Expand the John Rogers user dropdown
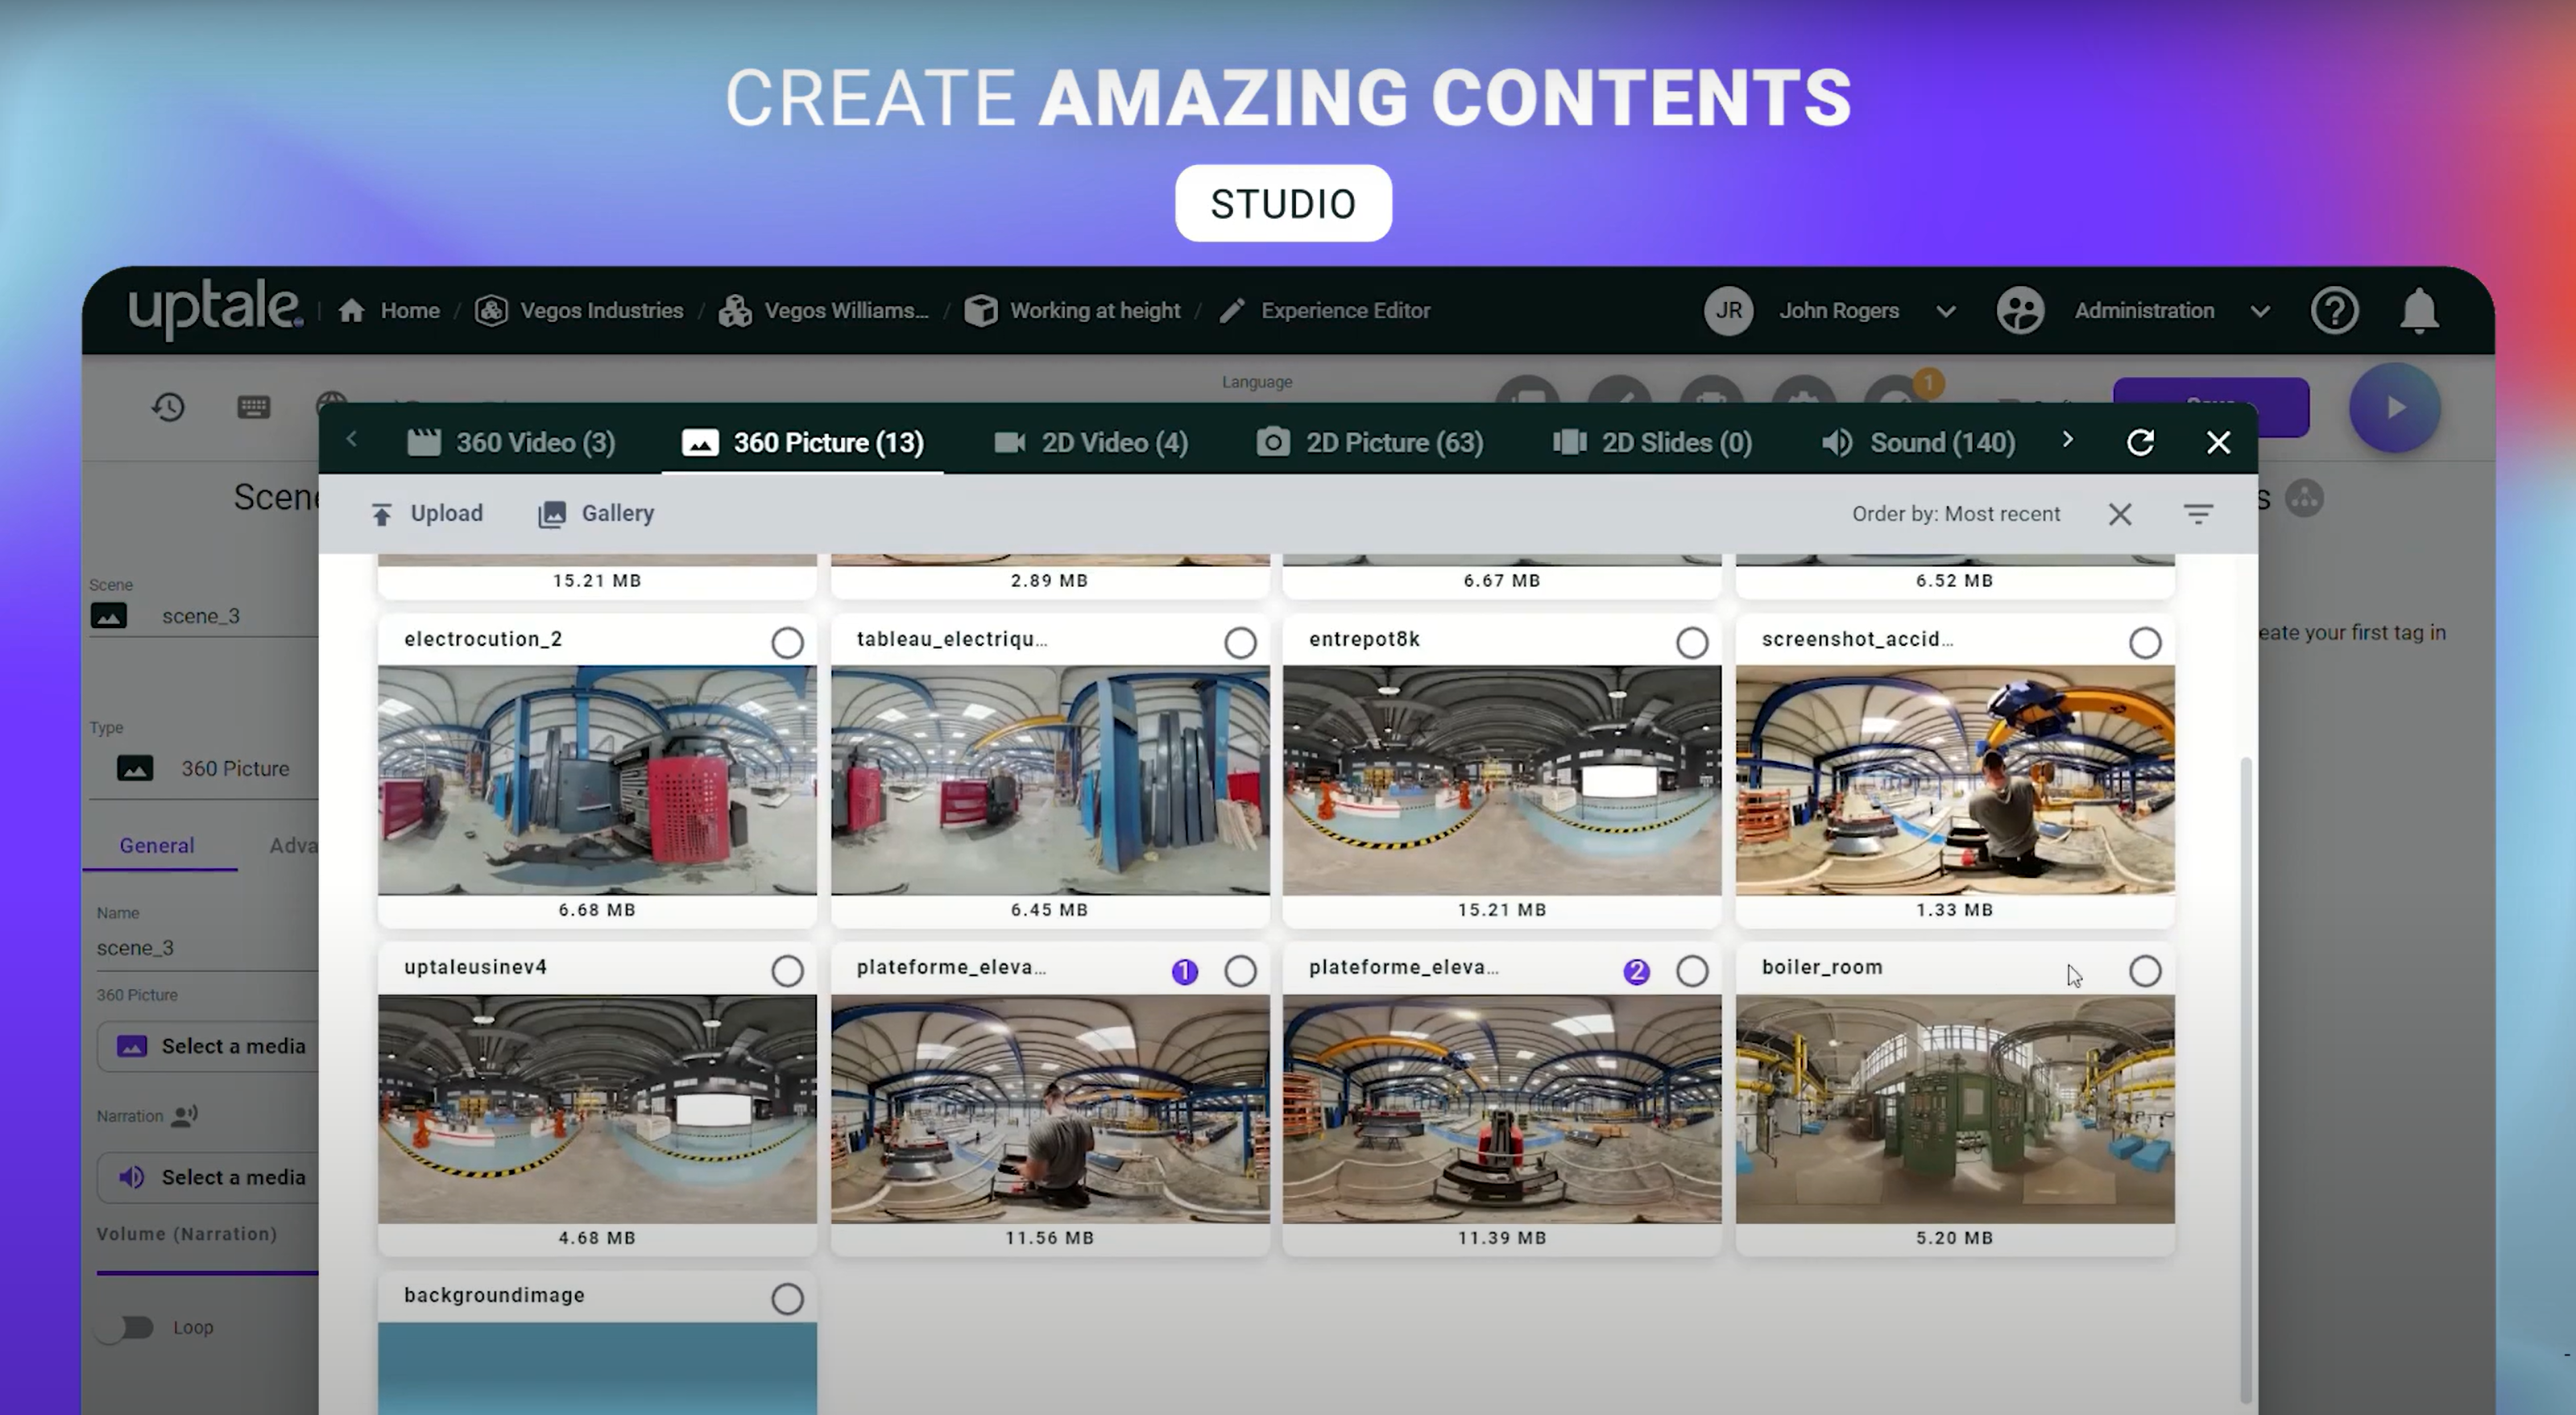 click(x=1945, y=311)
